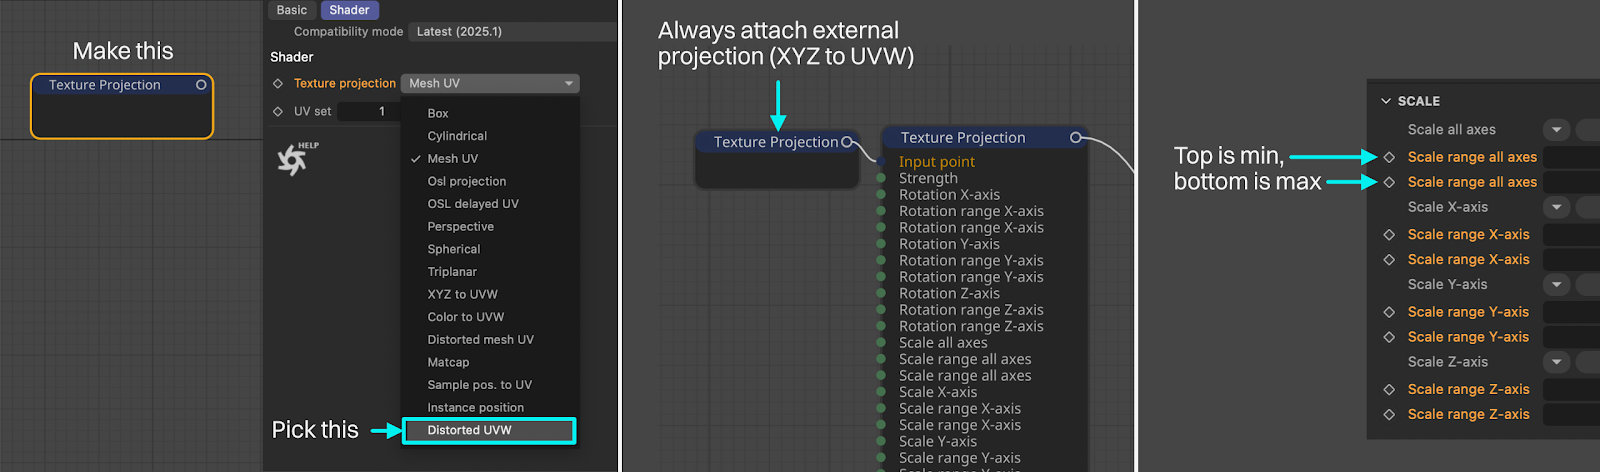Collapse the SCALE section chevron
1600x472 pixels.
(1386, 101)
